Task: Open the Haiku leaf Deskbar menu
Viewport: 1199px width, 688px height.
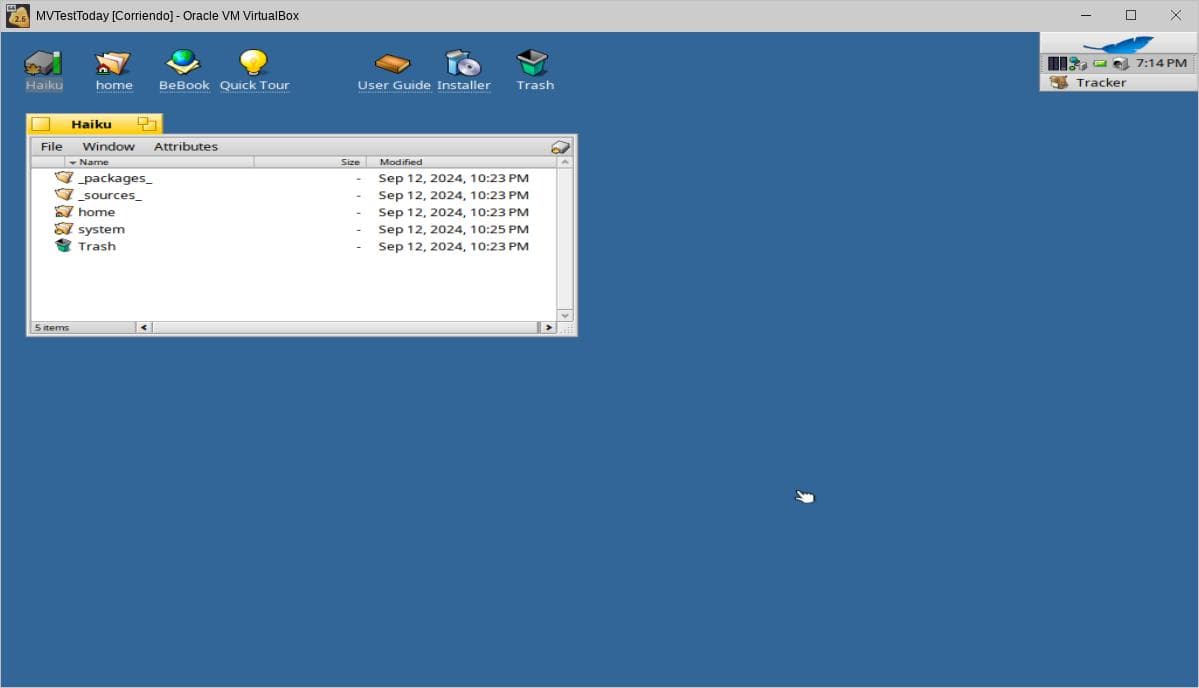Action: tap(1118, 43)
